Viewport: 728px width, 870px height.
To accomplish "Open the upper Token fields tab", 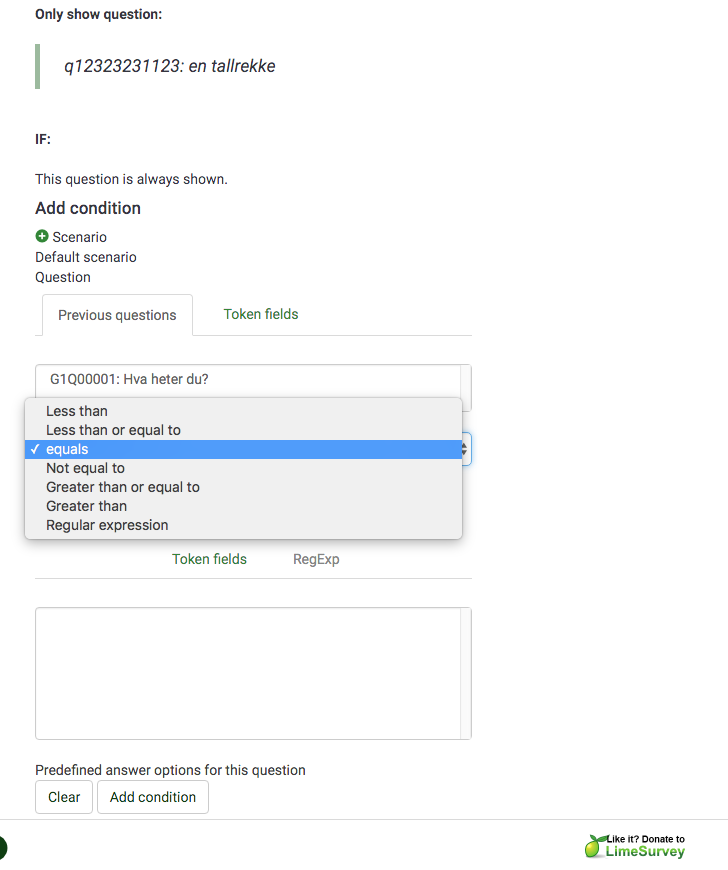I will tap(261, 314).
